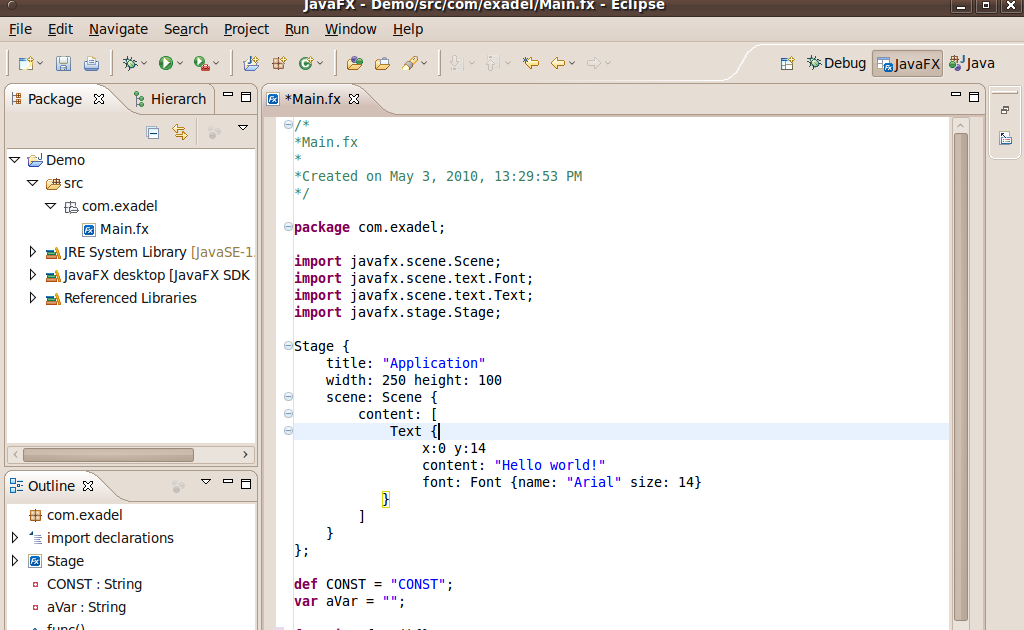Viewport: 1024px width, 630px height.
Task: Click the Print icon in toolbar
Action: coord(91,63)
